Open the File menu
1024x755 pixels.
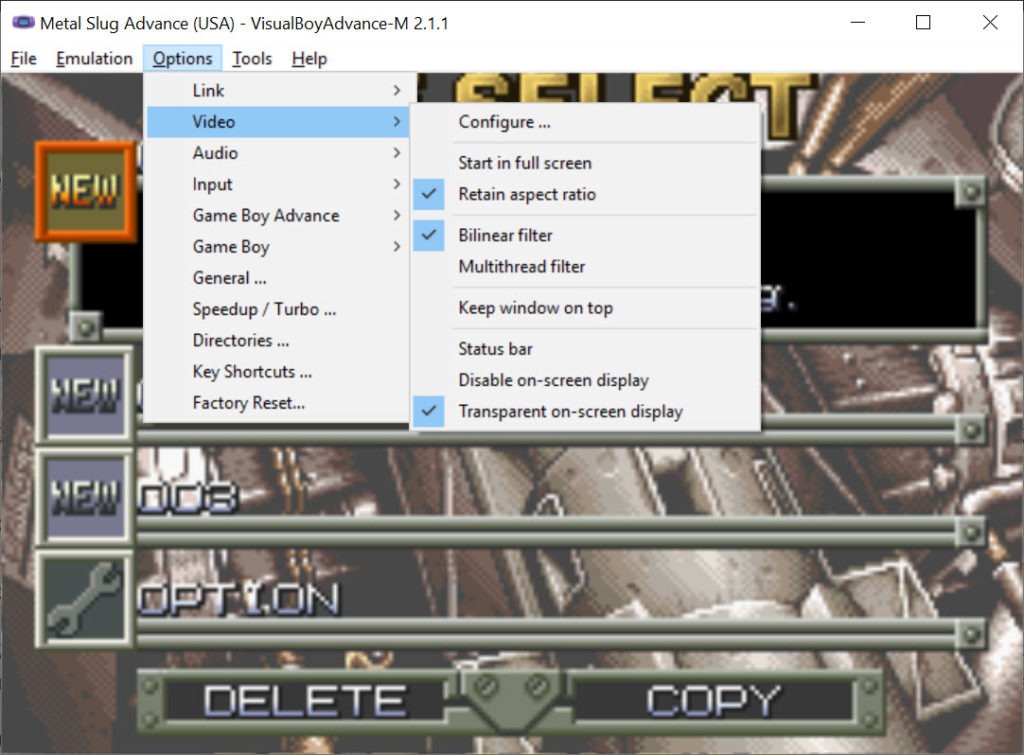point(24,59)
